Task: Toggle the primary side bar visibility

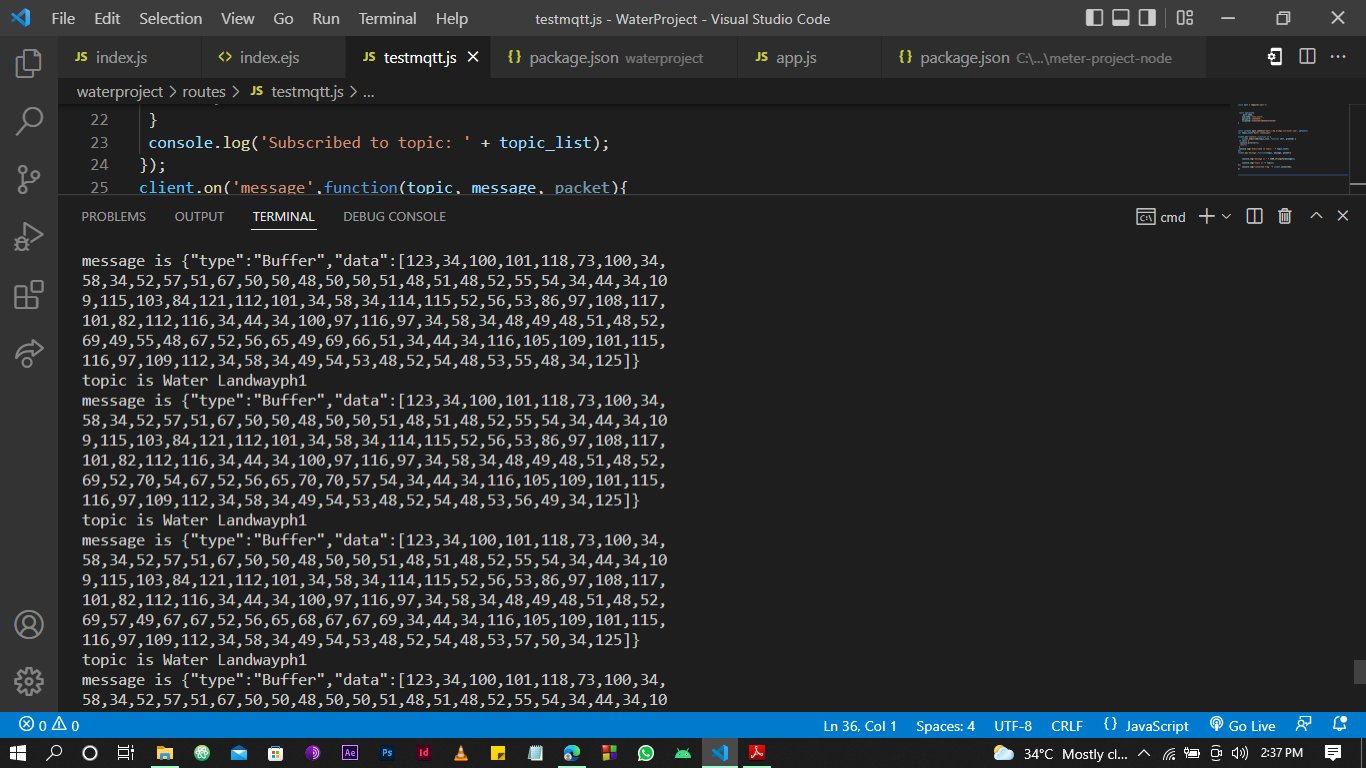Action: pos(1095,18)
